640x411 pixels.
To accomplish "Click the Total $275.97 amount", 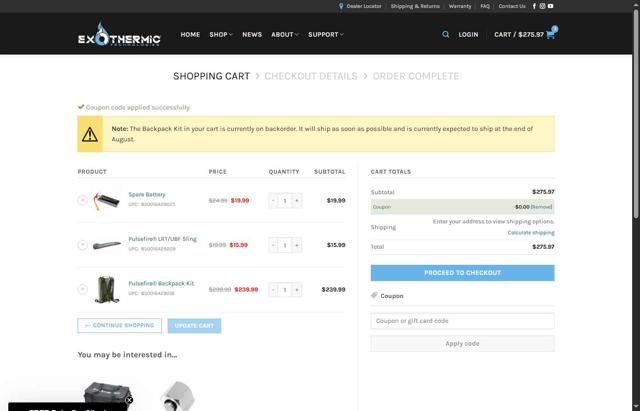I will 543,247.
